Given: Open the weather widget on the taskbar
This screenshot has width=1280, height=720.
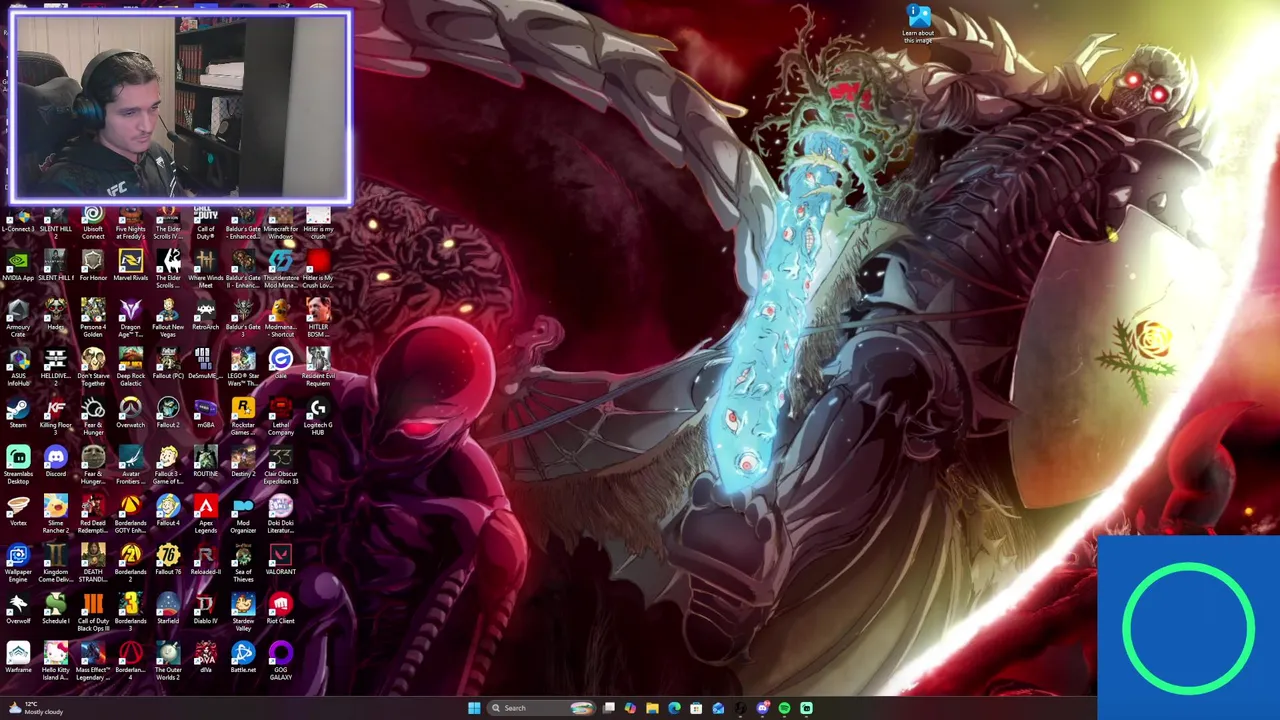Looking at the screenshot, I should click(x=36, y=708).
